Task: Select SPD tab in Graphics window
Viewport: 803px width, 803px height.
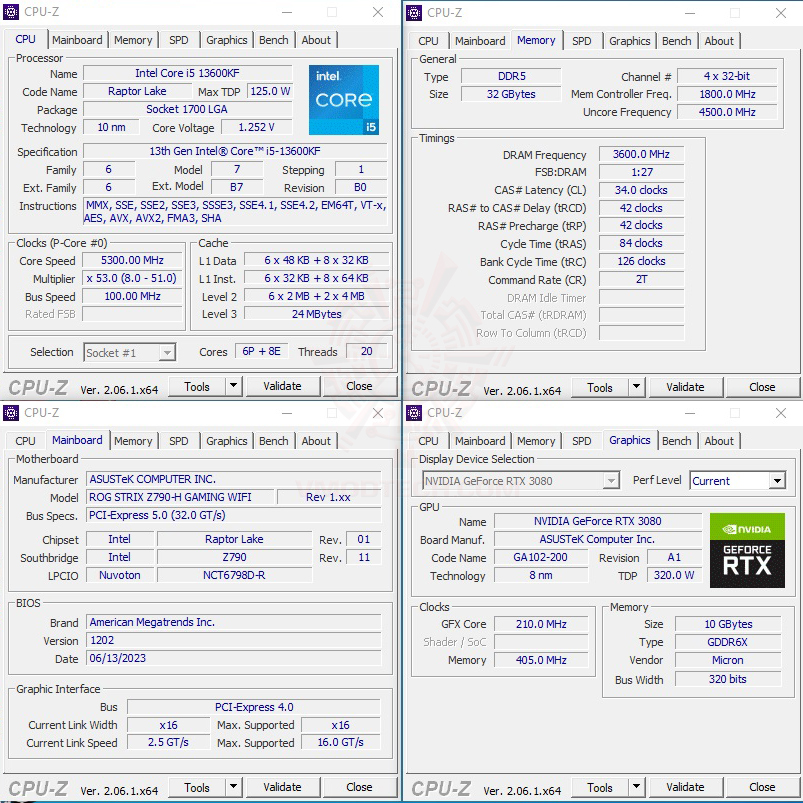Action: (x=582, y=441)
